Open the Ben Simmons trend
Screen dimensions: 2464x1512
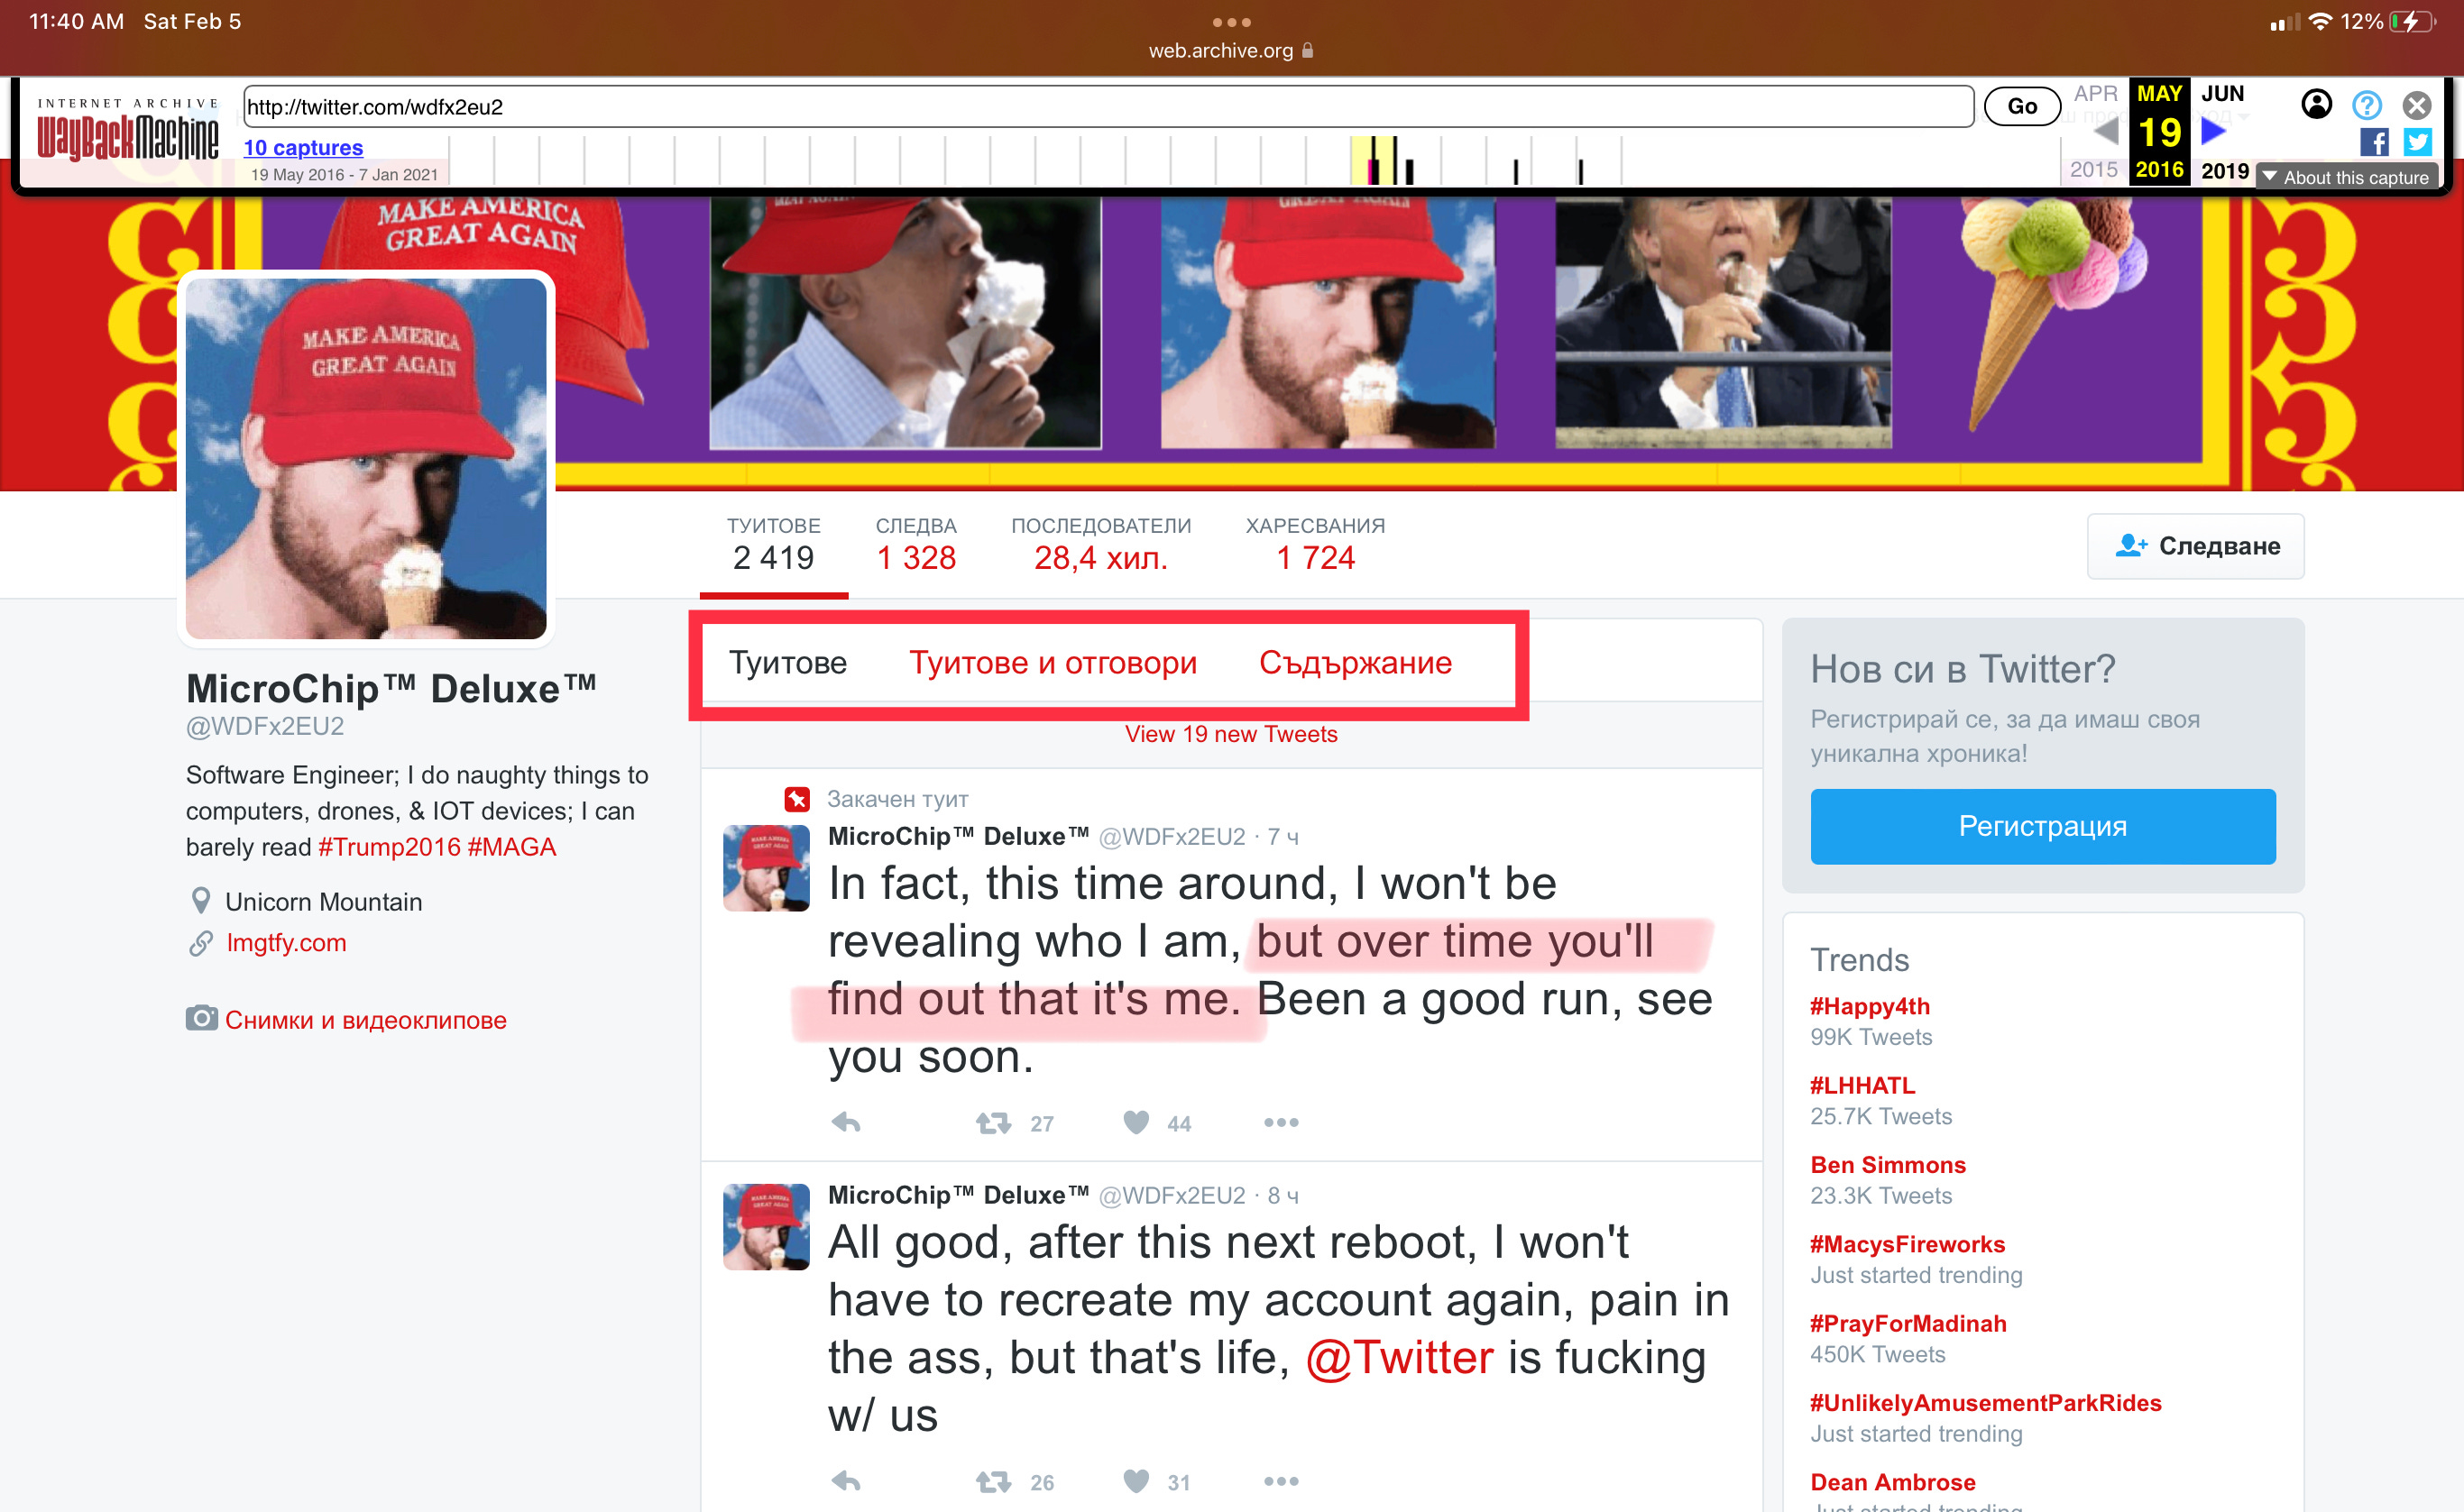[1888, 1165]
